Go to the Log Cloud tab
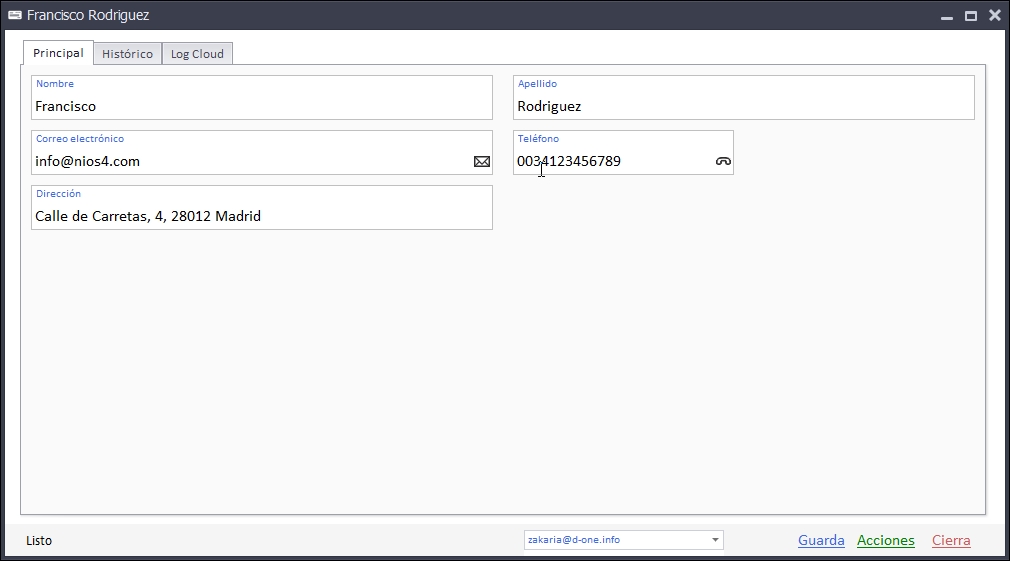 pyautogui.click(x=197, y=54)
